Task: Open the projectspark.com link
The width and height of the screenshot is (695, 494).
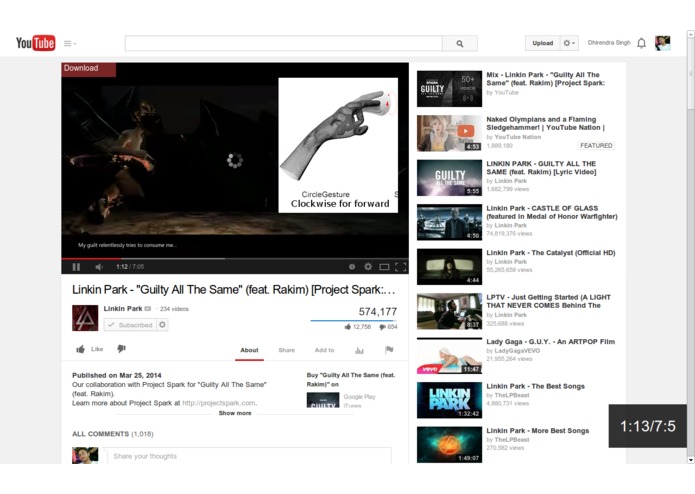Action: [219, 403]
